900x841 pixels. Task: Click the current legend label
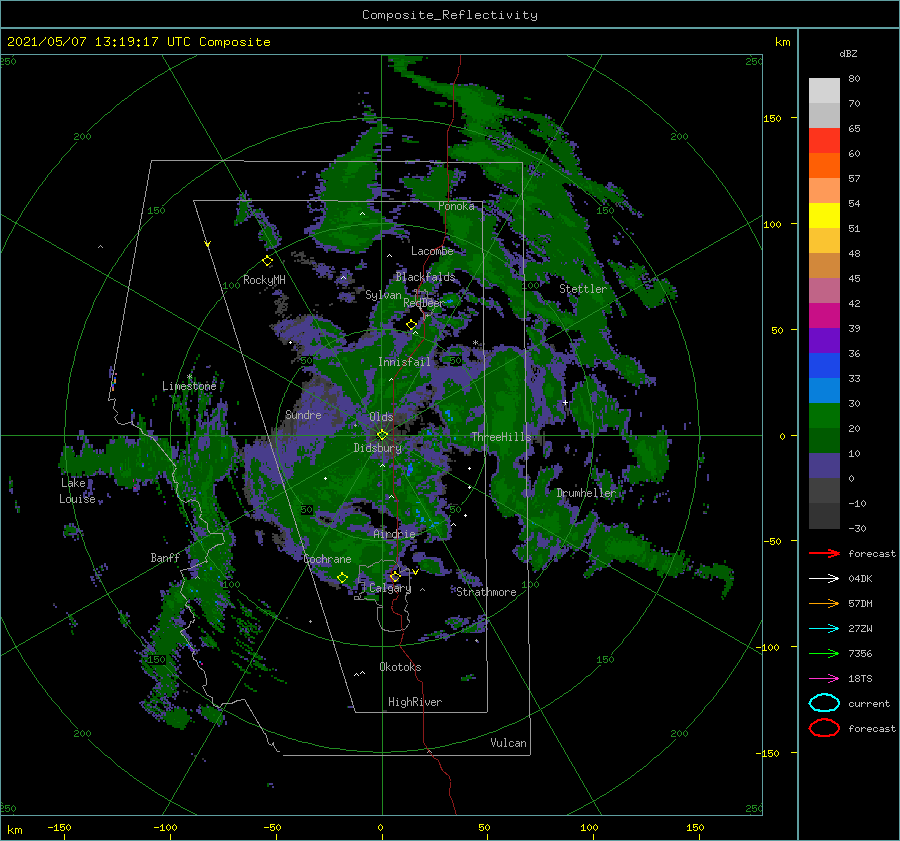[869, 703]
